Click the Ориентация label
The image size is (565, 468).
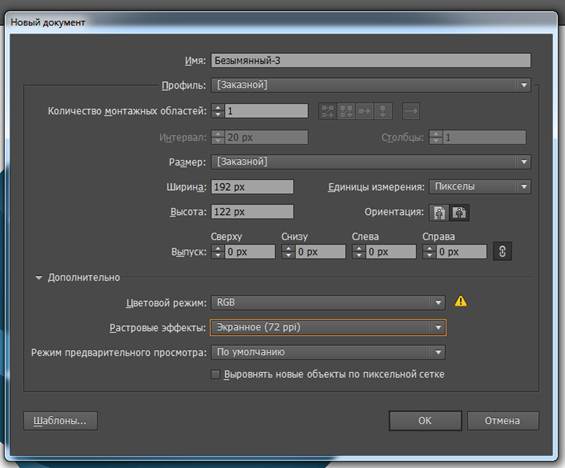click(x=393, y=212)
